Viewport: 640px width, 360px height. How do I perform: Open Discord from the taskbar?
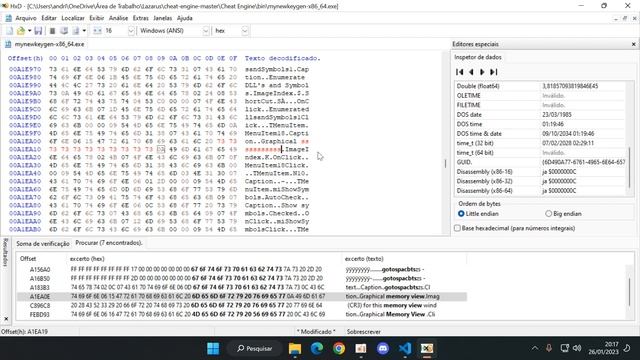coord(383,349)
